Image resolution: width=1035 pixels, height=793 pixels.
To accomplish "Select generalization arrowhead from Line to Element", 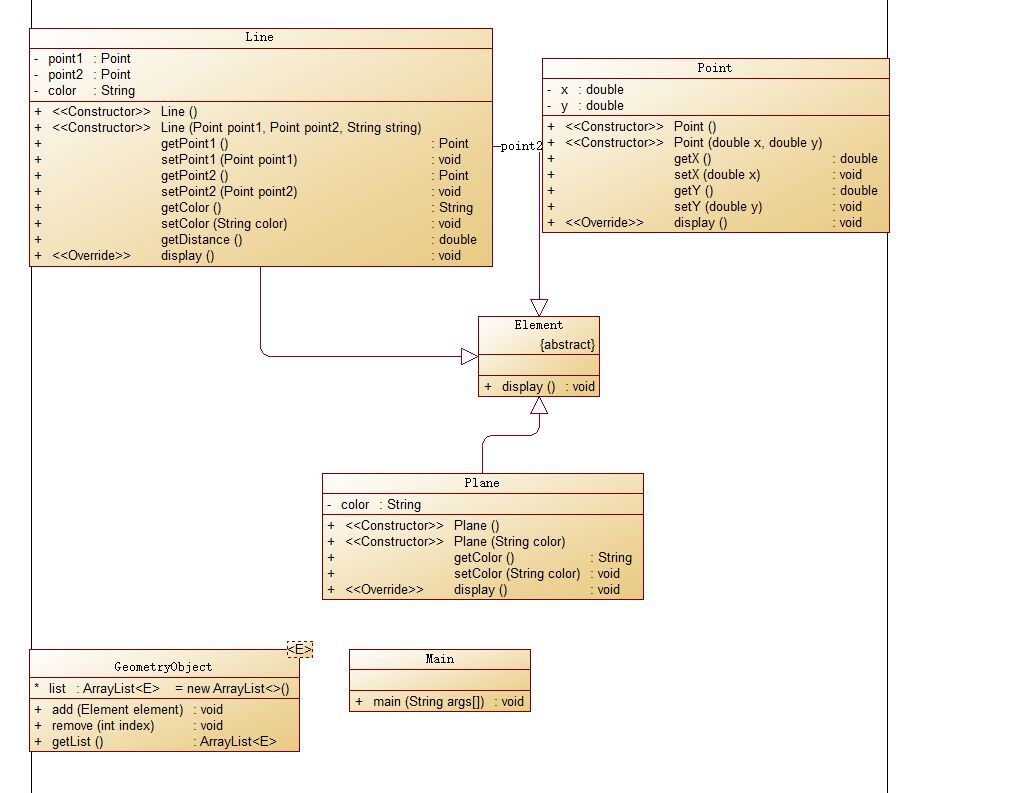I will [469, 357].
